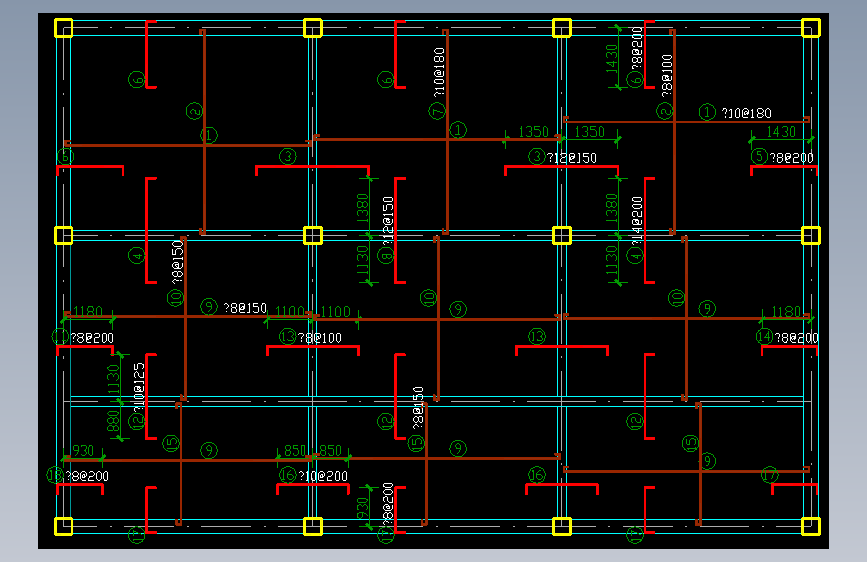The width and height of the screenshot is (867, 562).
Task: Pick the ?10@200 label beside circled 16
Action: click(x=323, y=476)
